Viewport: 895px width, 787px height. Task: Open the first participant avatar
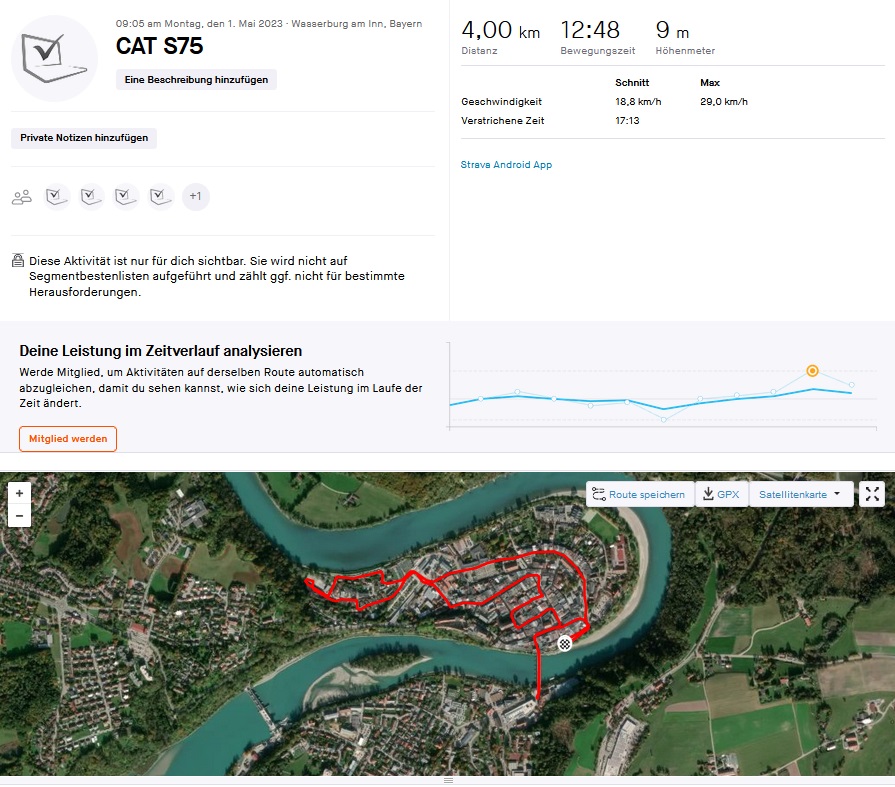(57, 197)
